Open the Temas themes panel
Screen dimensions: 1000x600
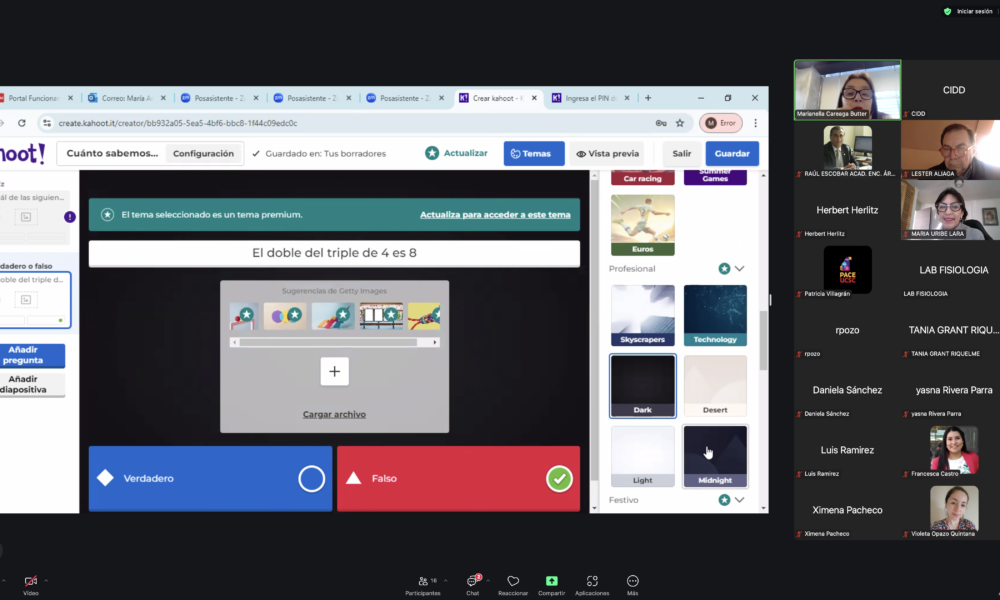coord(534,154)
